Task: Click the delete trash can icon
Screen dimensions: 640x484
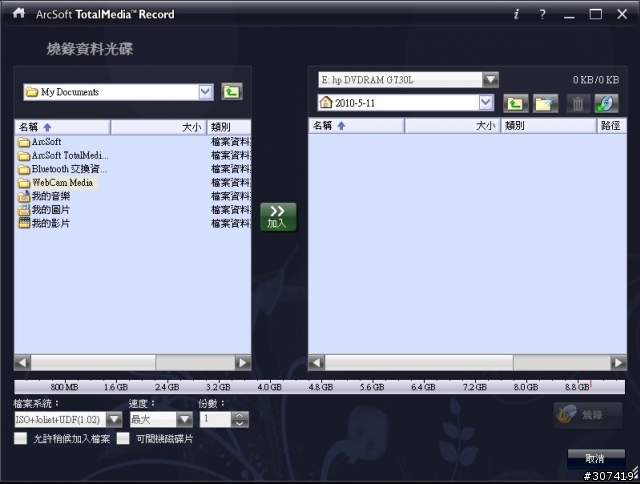Action: (x=578, y=103)
